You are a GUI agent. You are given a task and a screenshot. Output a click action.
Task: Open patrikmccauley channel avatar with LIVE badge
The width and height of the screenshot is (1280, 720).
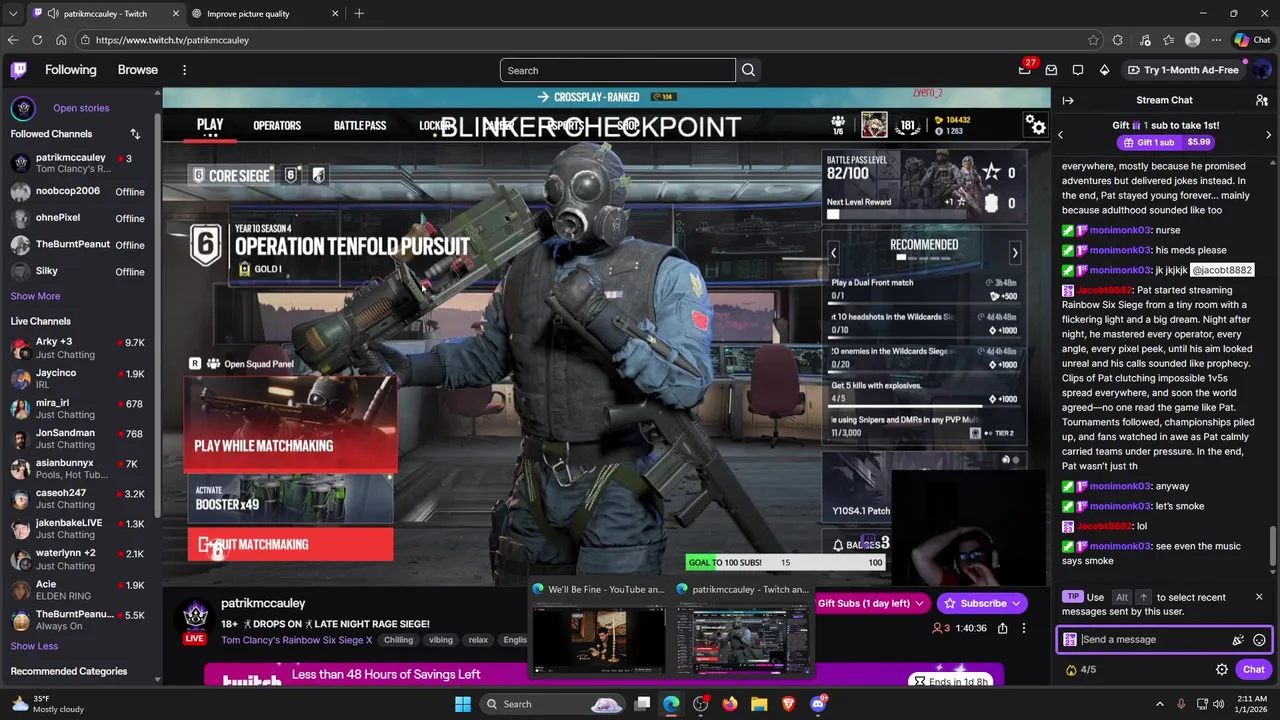[x=195, y=620]
